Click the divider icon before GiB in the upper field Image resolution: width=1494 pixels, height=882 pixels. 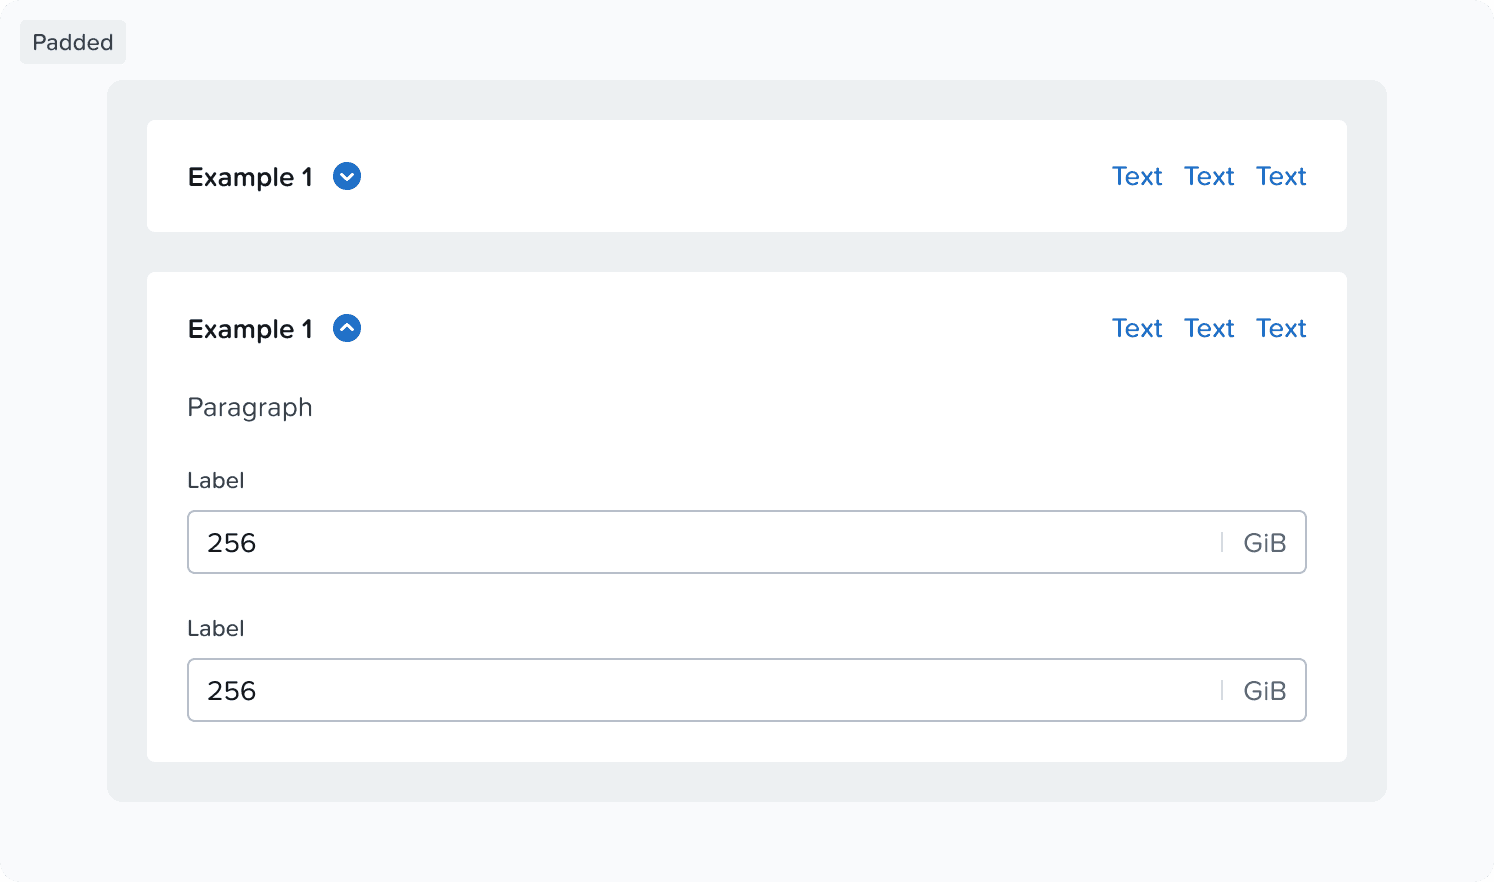click(x=1220, y=542)
